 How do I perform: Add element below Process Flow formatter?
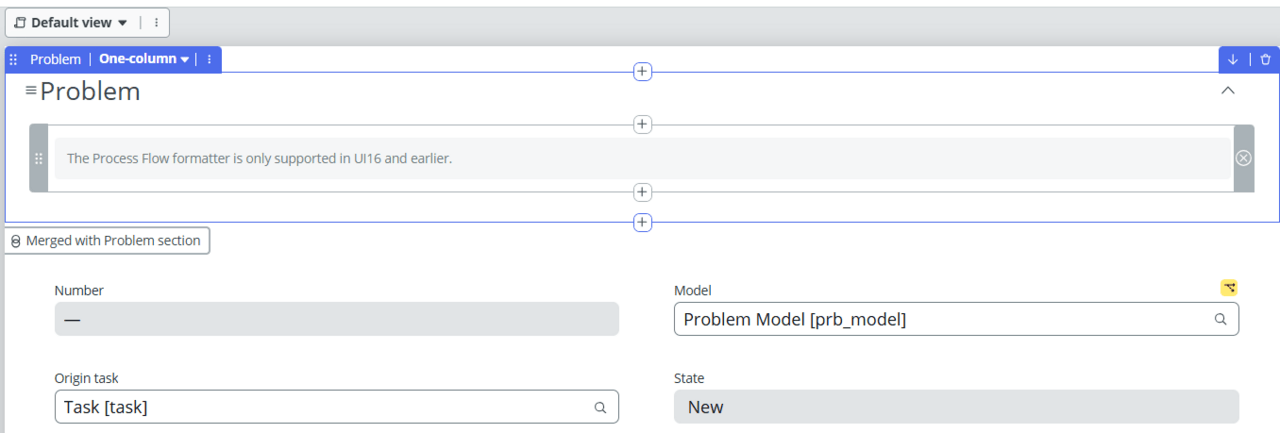point(642,192)
